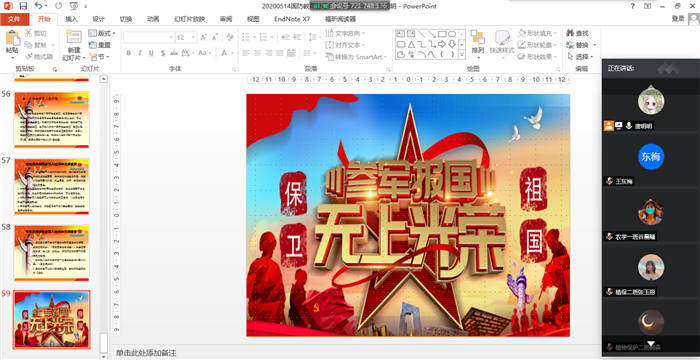The image size is (700, 360).
Task: Toggle Underline text formatting
Action: [x=151, y=53]
